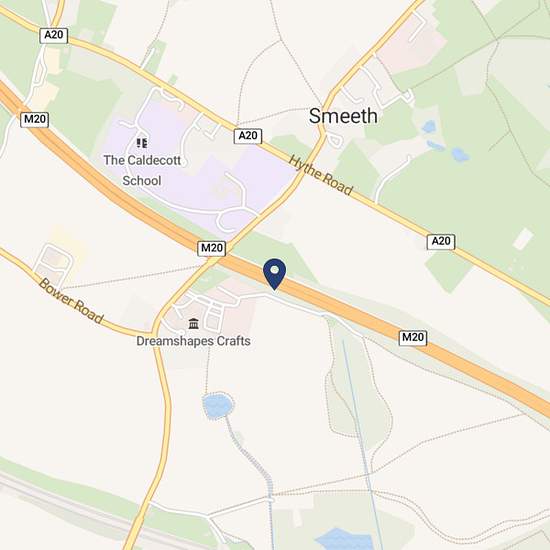The width and height of the screenshot is (550, 550).
Task: Click the M20 shield beside the bridge crossing
Action: pyautogui.click(x=212, y=248)
